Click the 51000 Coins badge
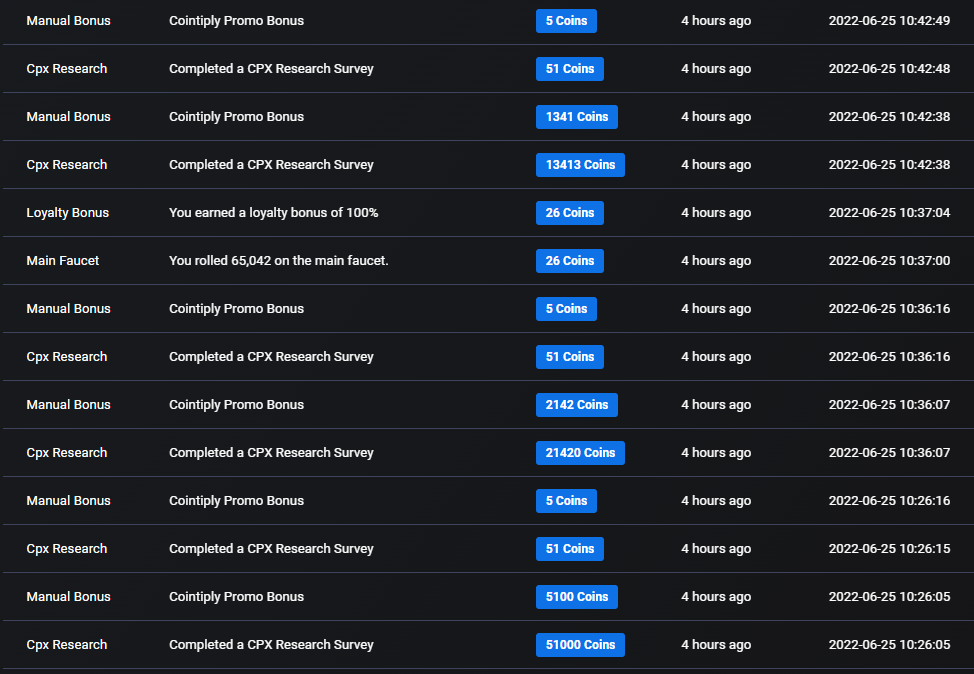The width and height of the screenshot is (974, 674). [x=580, y=645]
